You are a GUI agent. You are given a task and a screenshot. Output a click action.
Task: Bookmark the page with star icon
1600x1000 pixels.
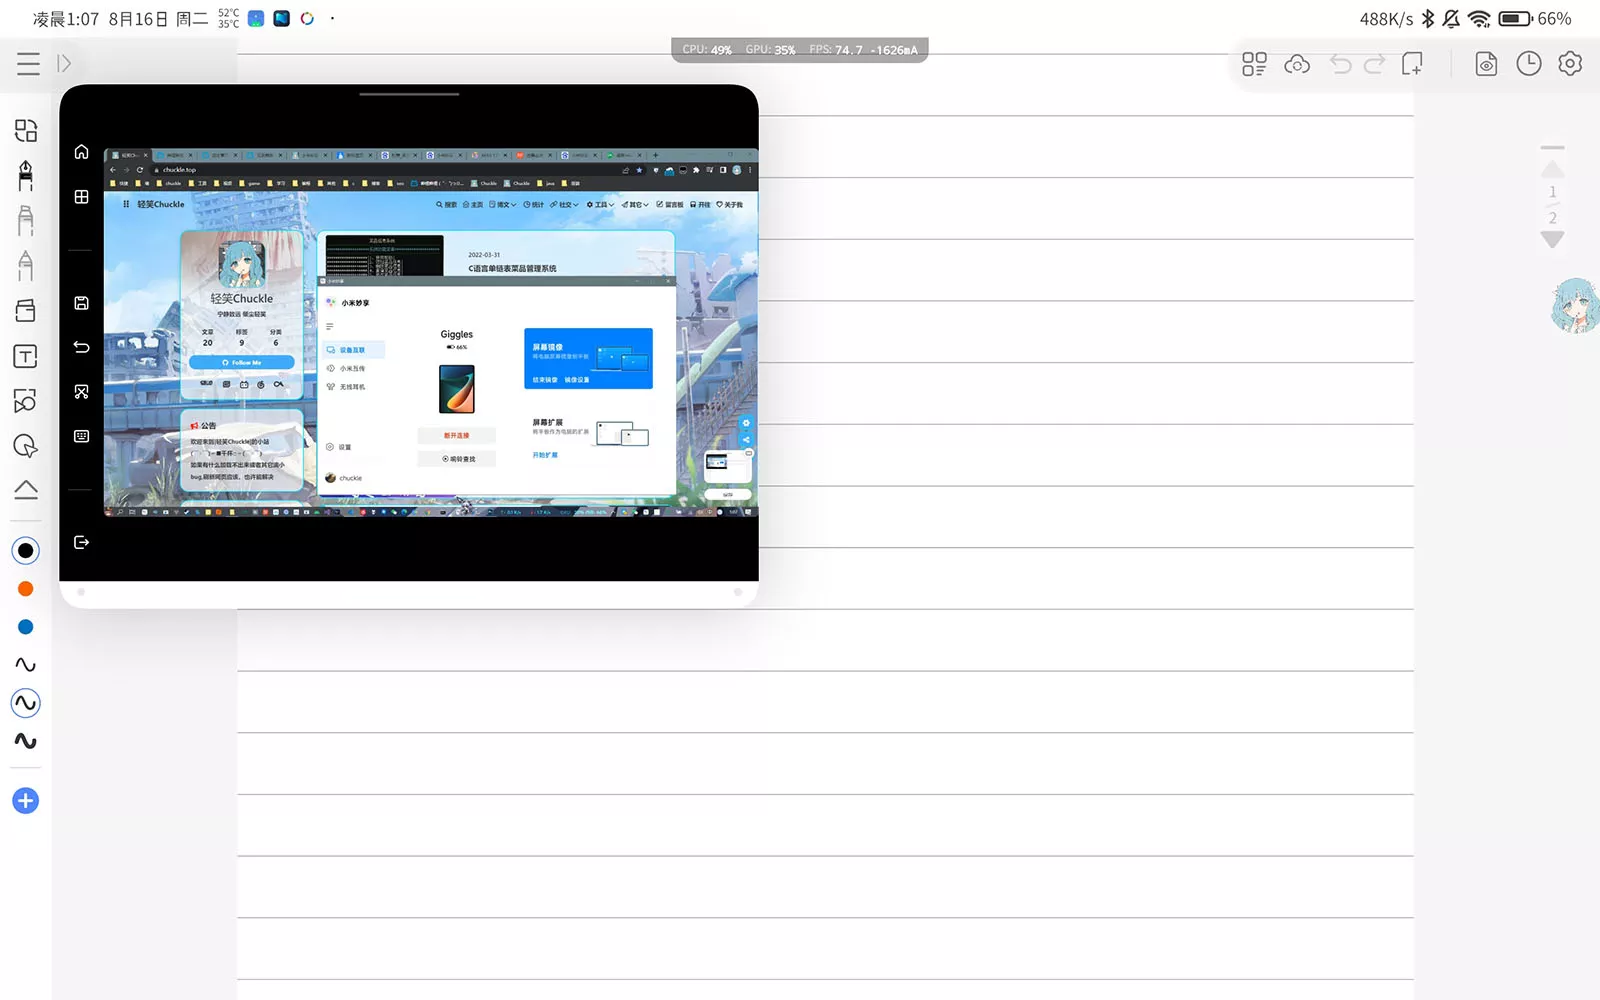639,170
